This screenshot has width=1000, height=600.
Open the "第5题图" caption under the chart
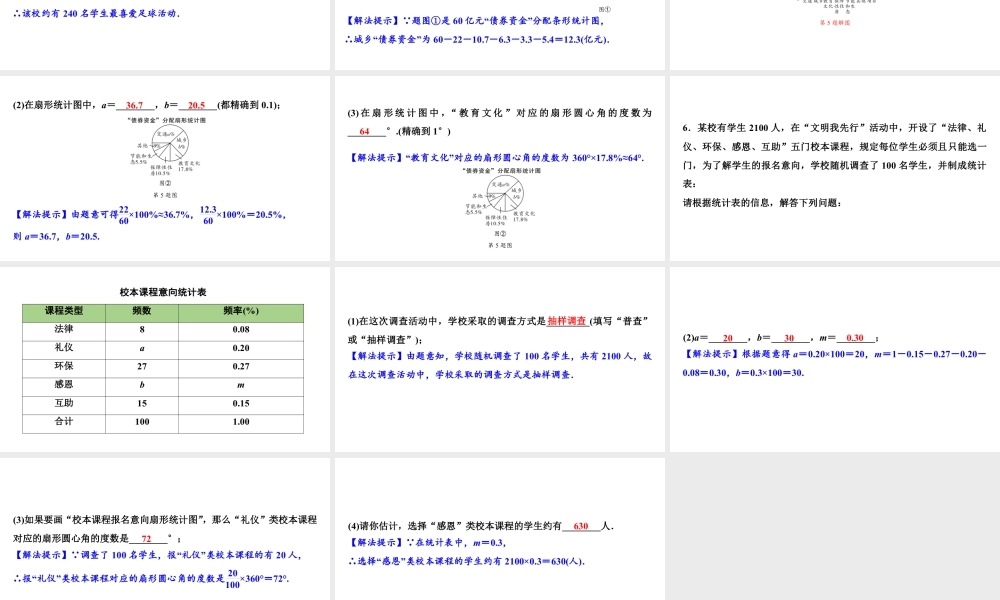coord(166,193)
